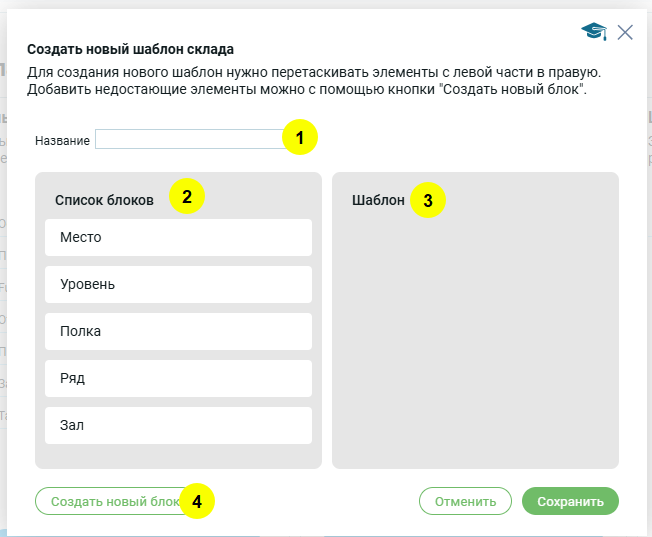Save the template with Сохранить
652x537 pixels.
point(570,501)
